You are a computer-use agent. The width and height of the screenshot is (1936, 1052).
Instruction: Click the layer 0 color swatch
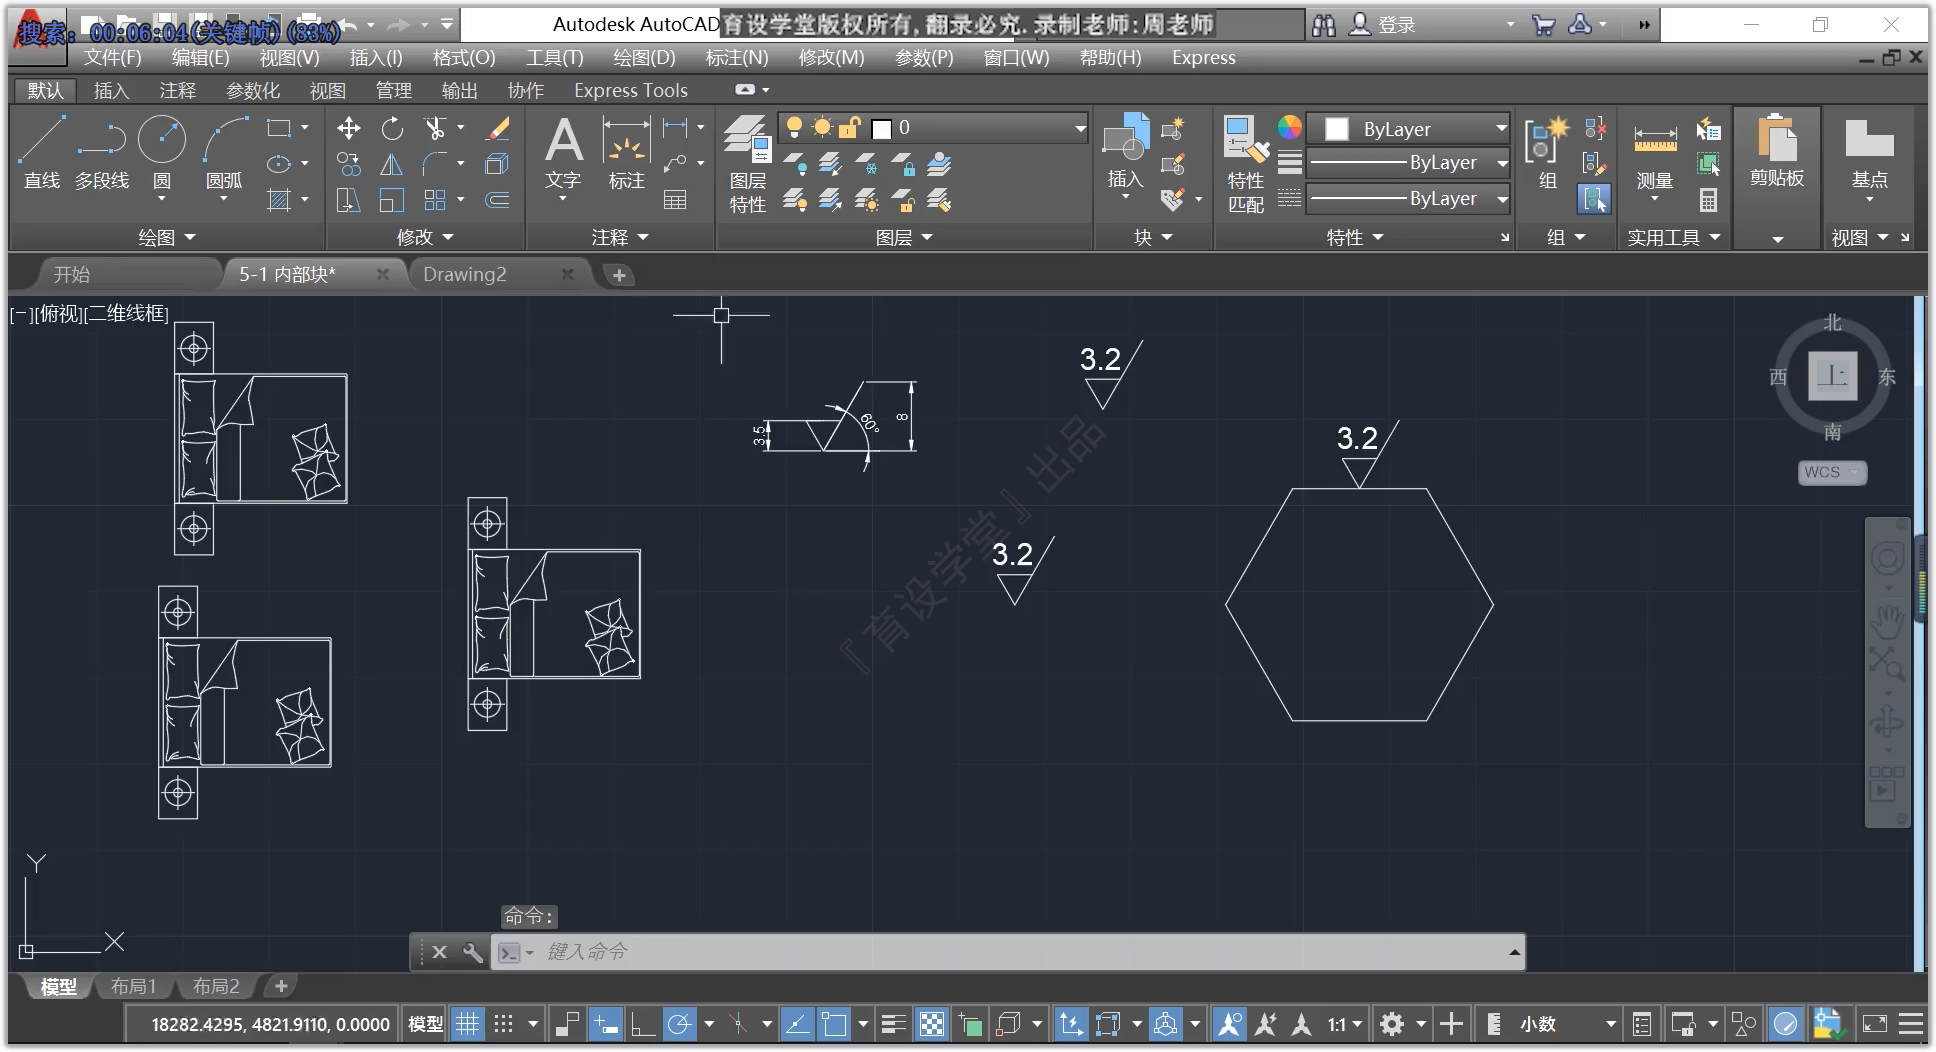881,128
